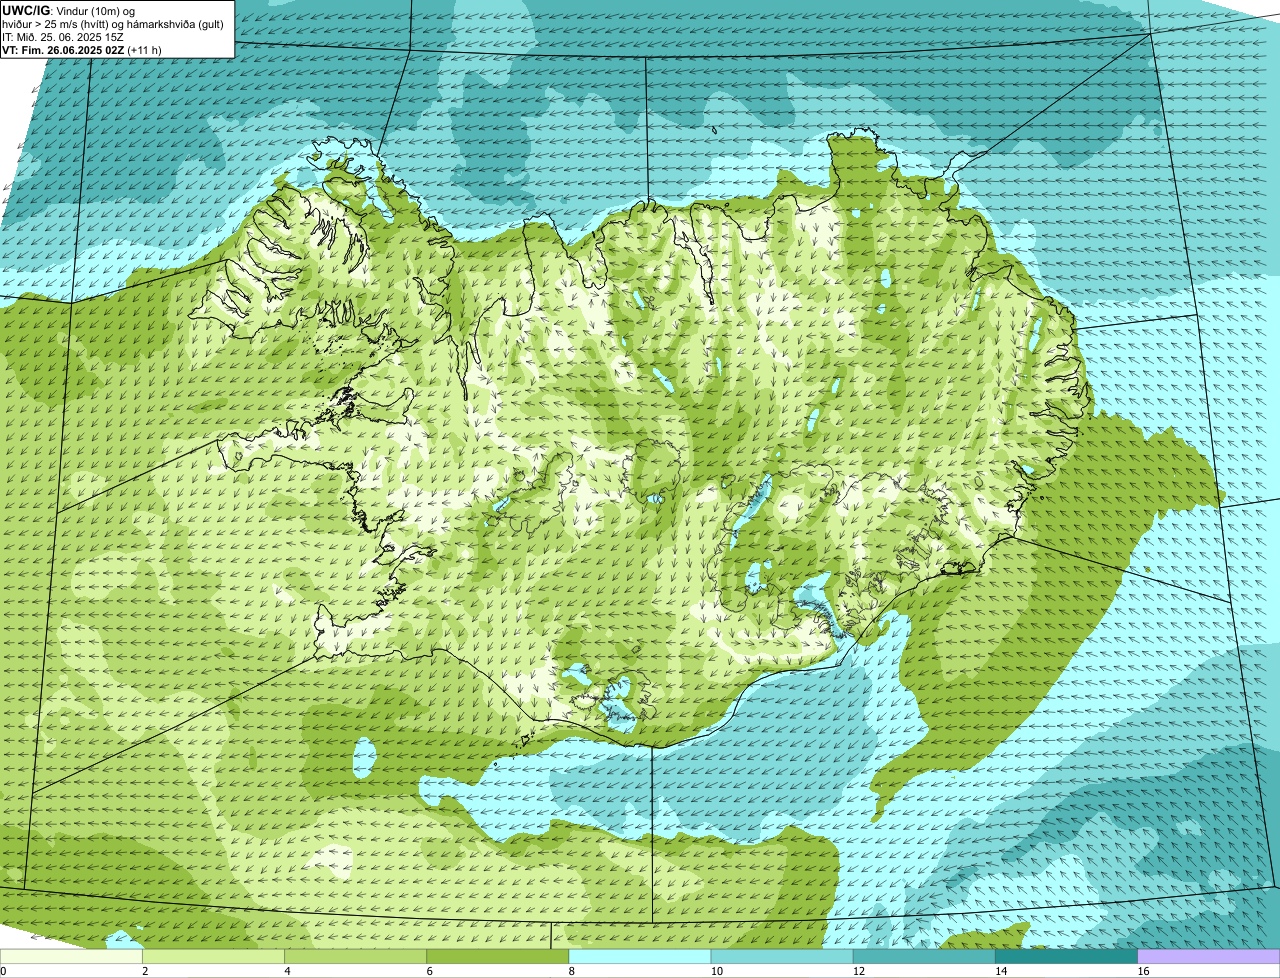Click the 6–8 m/s olive green legend swatch
1280x978 pixels.
click(x=498, y=956)
